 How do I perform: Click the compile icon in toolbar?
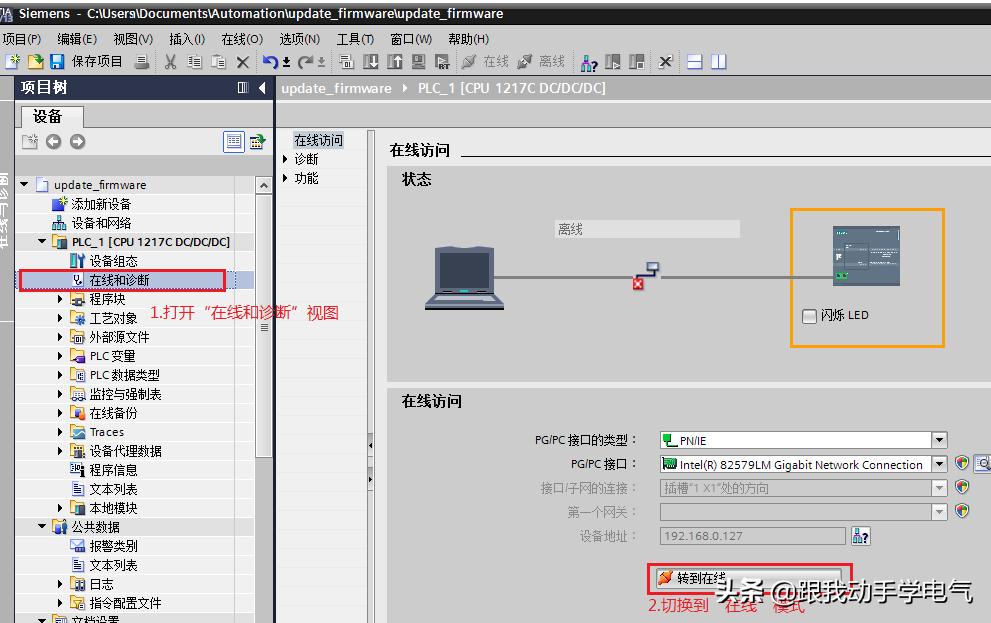tap(346, 61)
